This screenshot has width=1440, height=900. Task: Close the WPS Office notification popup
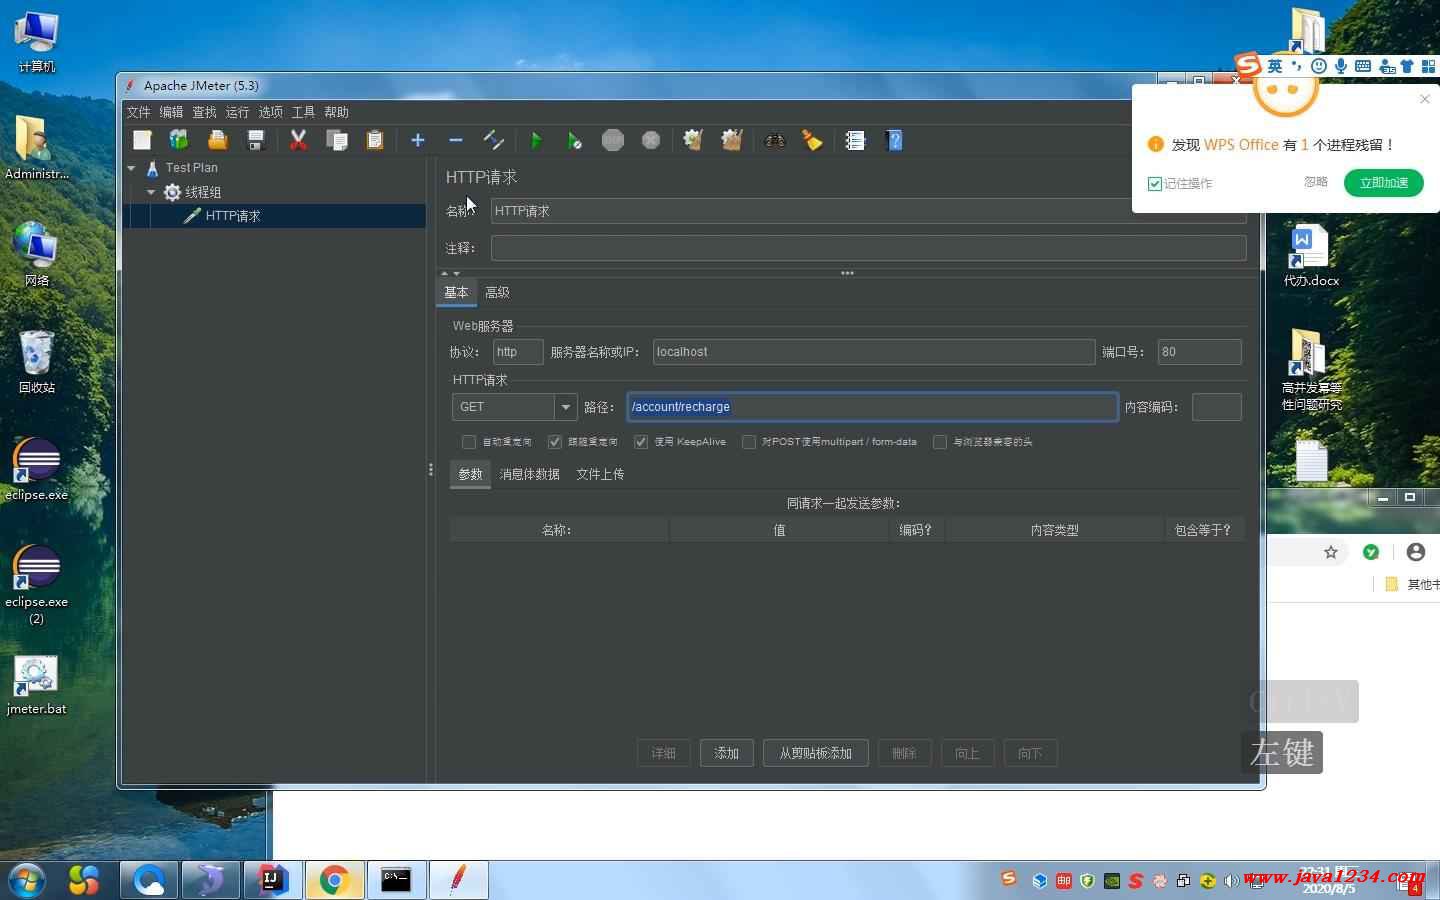coord(1425,99)
